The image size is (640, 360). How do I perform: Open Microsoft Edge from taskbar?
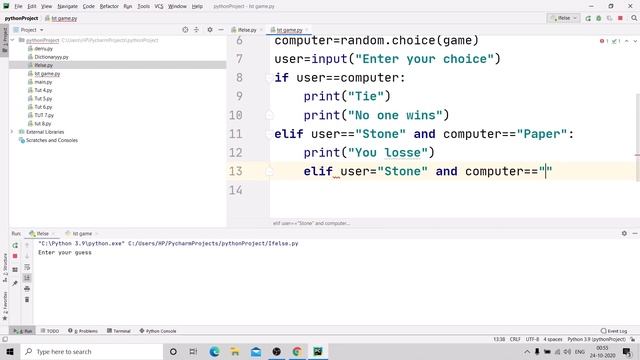click(214, 351)
